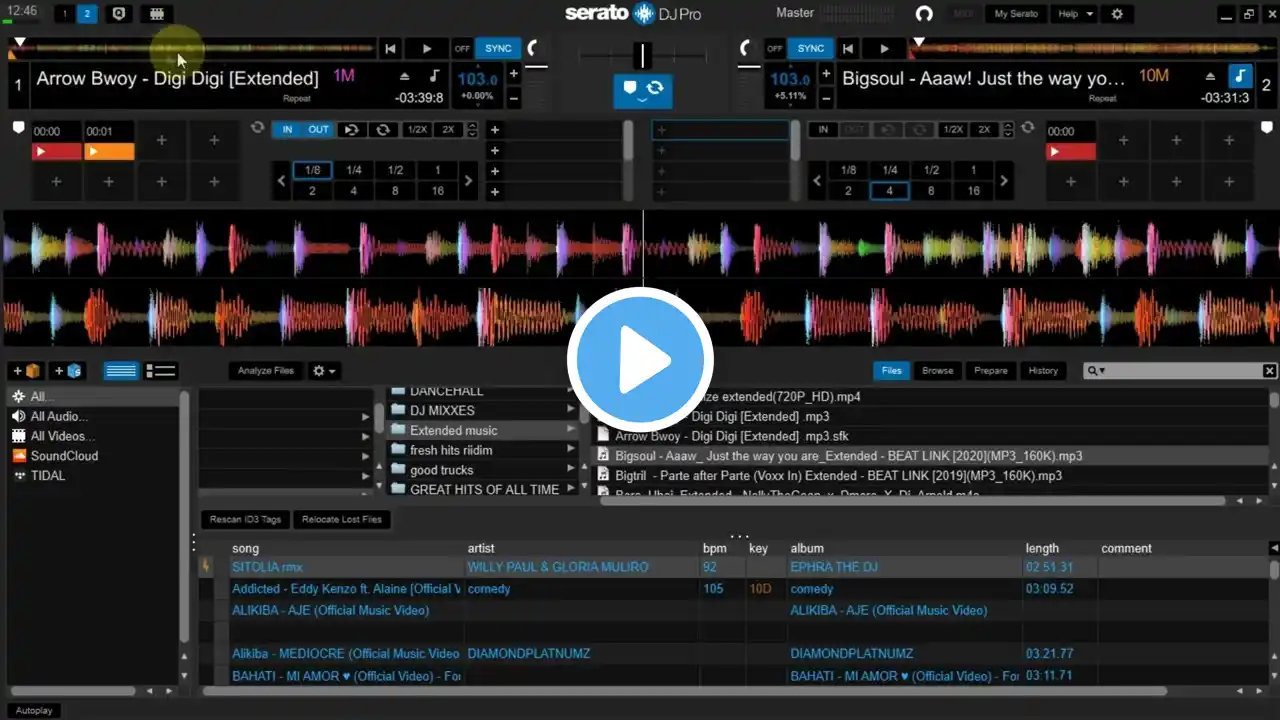This screenshot has height=720, width=1280.
Task: Open the Files tab
Action: [891, 371]
